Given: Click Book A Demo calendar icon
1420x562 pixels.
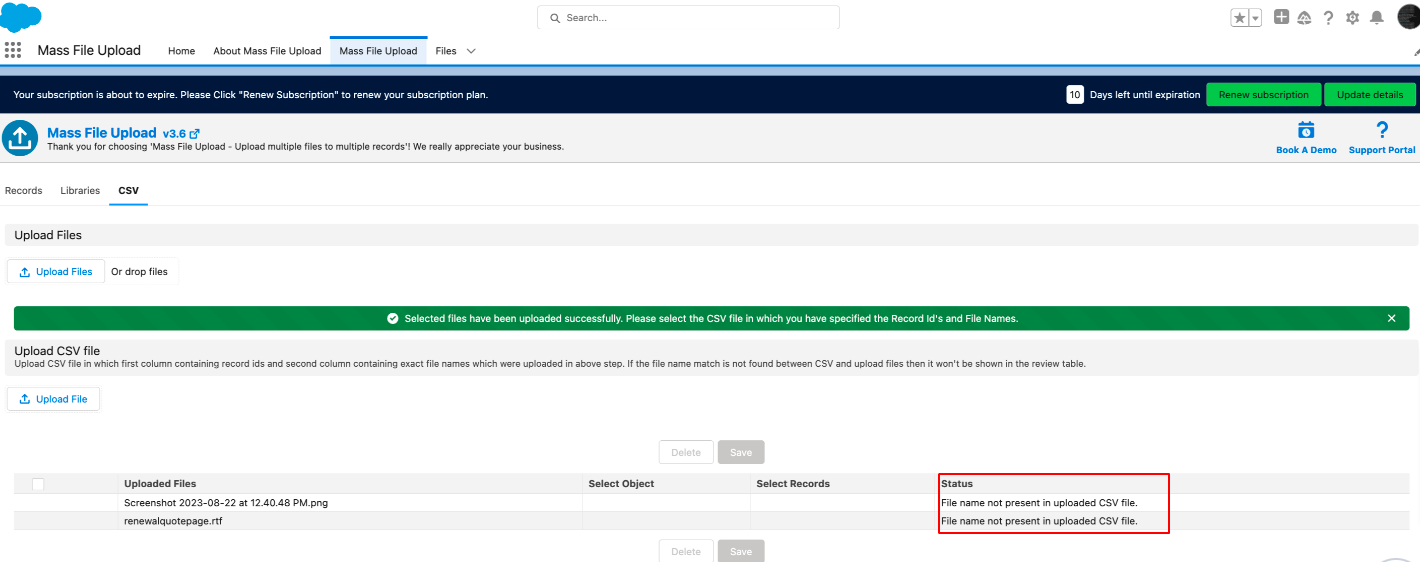Looking at the screenshot, I should click(x=1306, y=130).
